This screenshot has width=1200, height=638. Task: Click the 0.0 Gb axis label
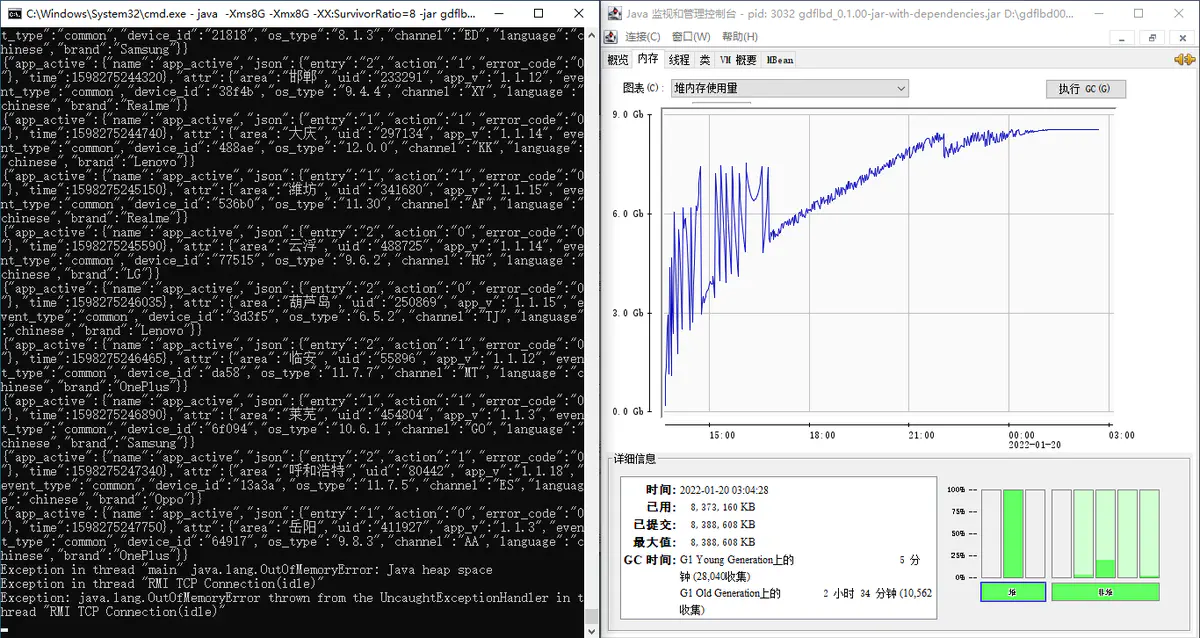point(627,411)
